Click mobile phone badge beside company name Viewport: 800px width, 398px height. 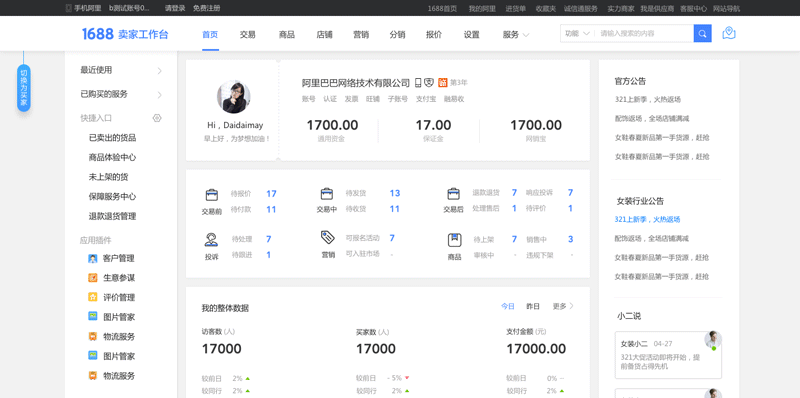pyautogui.click(x=418, y=83)
